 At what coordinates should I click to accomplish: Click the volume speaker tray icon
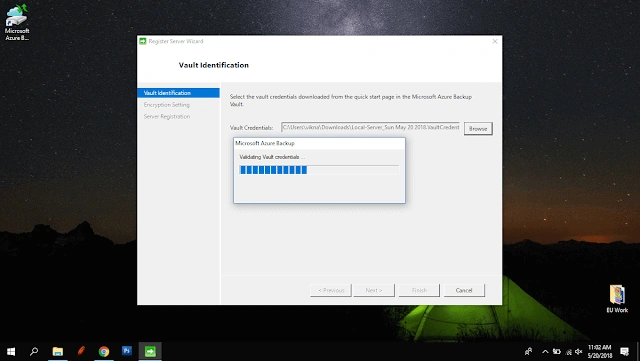coord(579,352)
